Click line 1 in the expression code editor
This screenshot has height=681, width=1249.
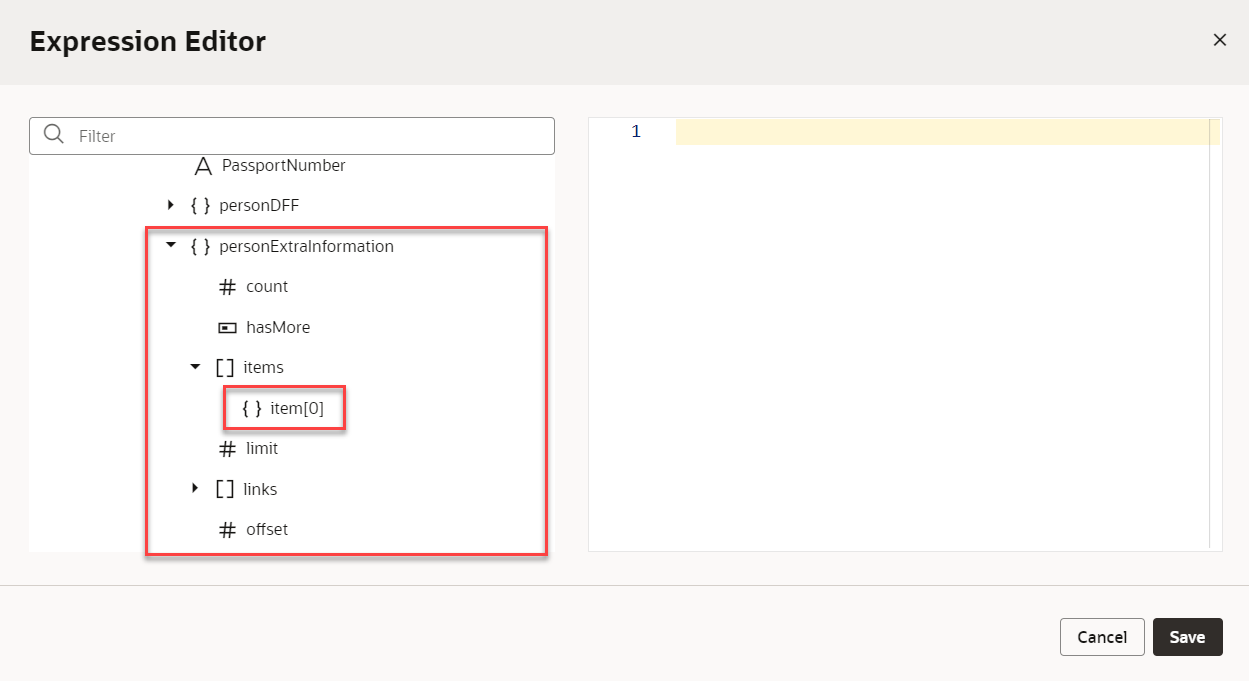tap(940, 132)
